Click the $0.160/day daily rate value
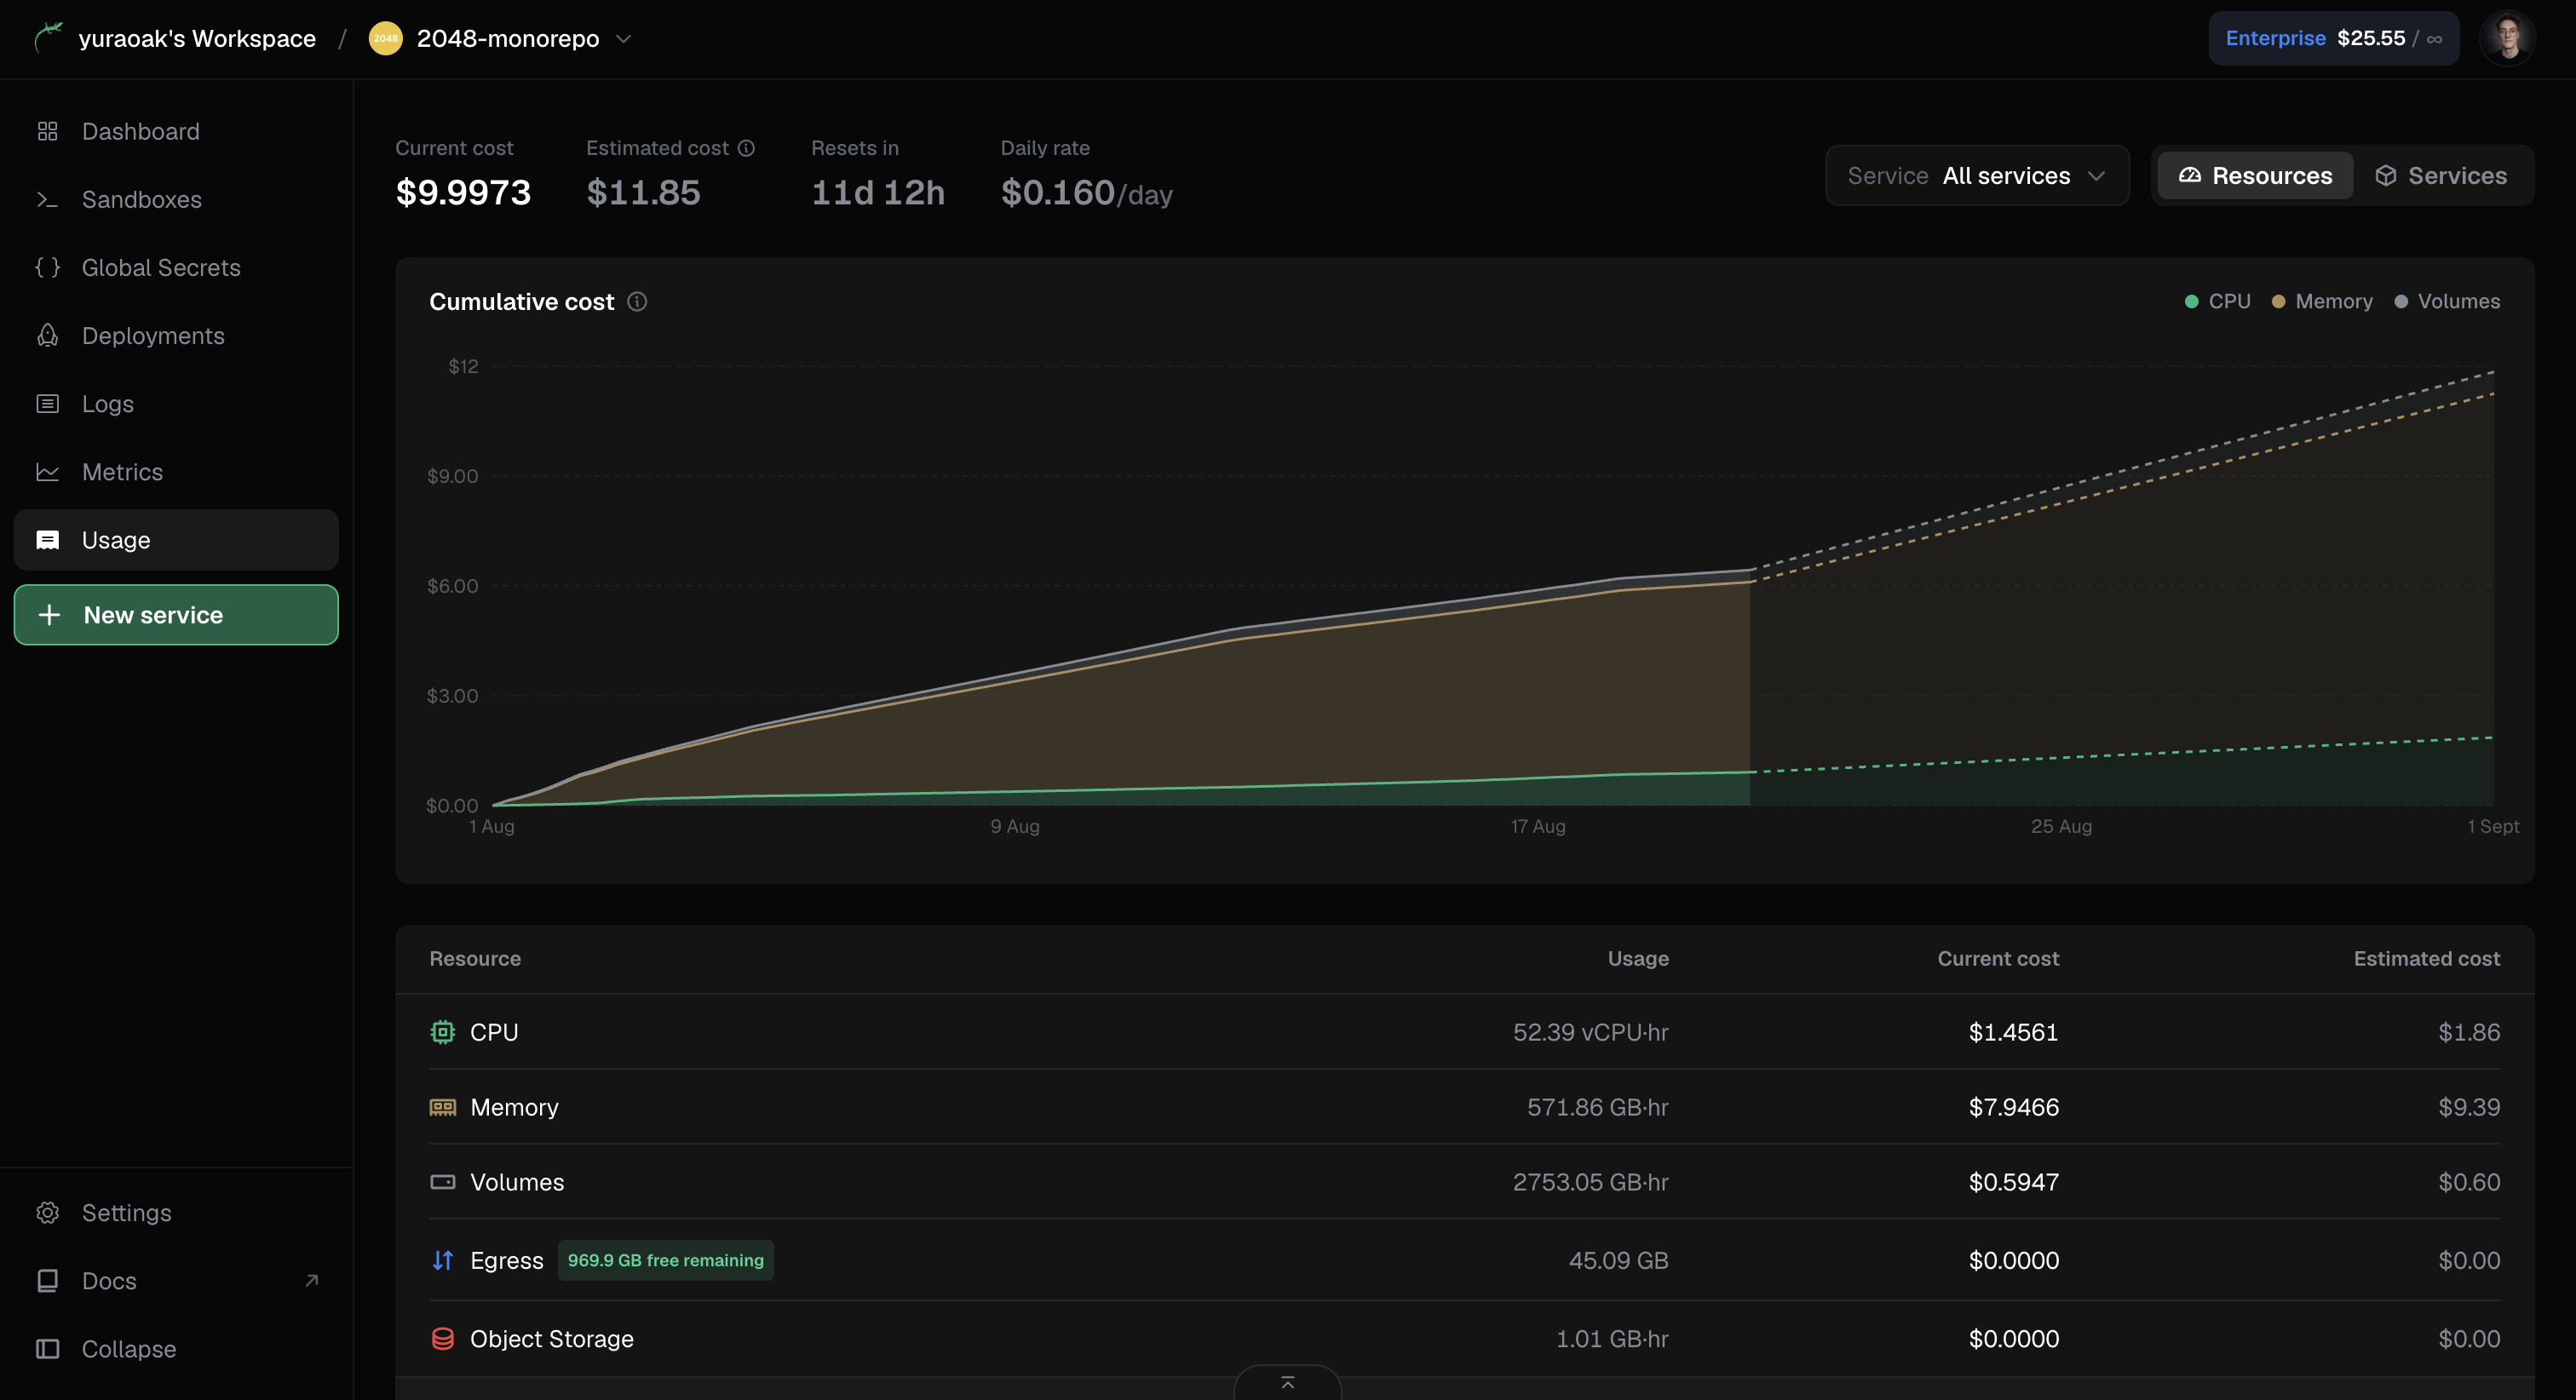2576x1400 pixels. tap(1087, 192)
